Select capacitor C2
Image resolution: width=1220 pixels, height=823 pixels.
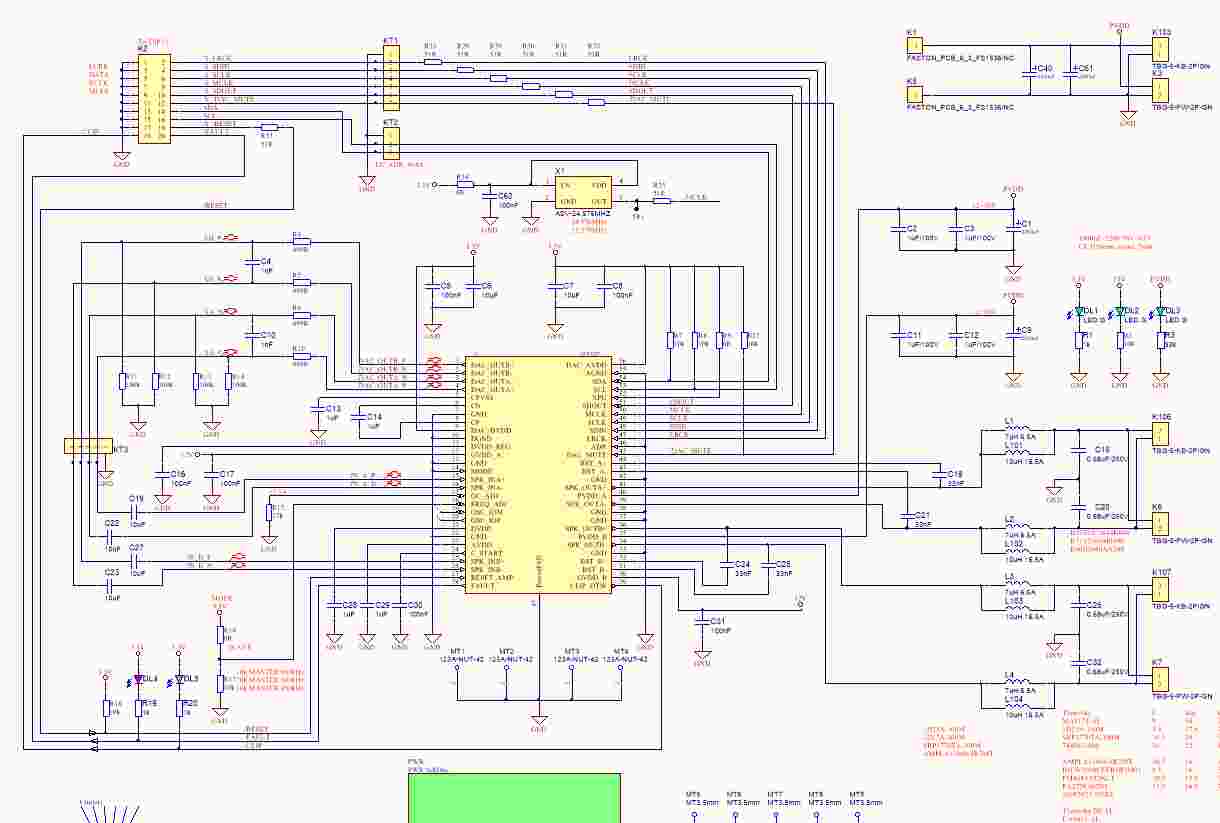[x=898, y=229]
